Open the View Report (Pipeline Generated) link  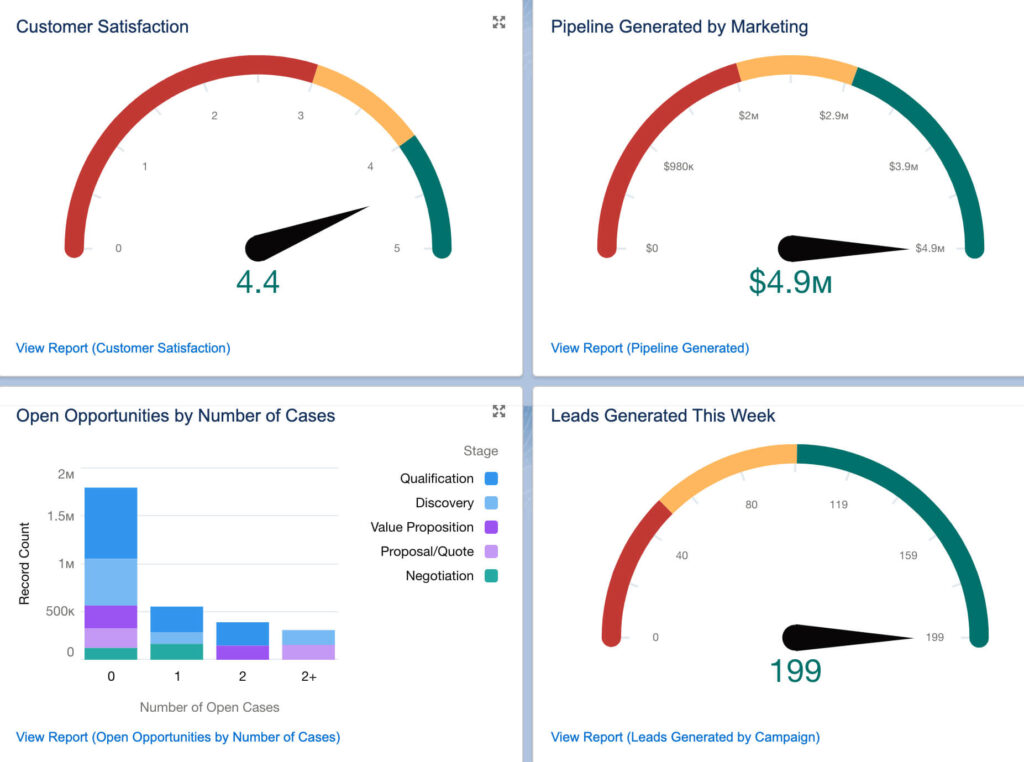click(649, 348)
